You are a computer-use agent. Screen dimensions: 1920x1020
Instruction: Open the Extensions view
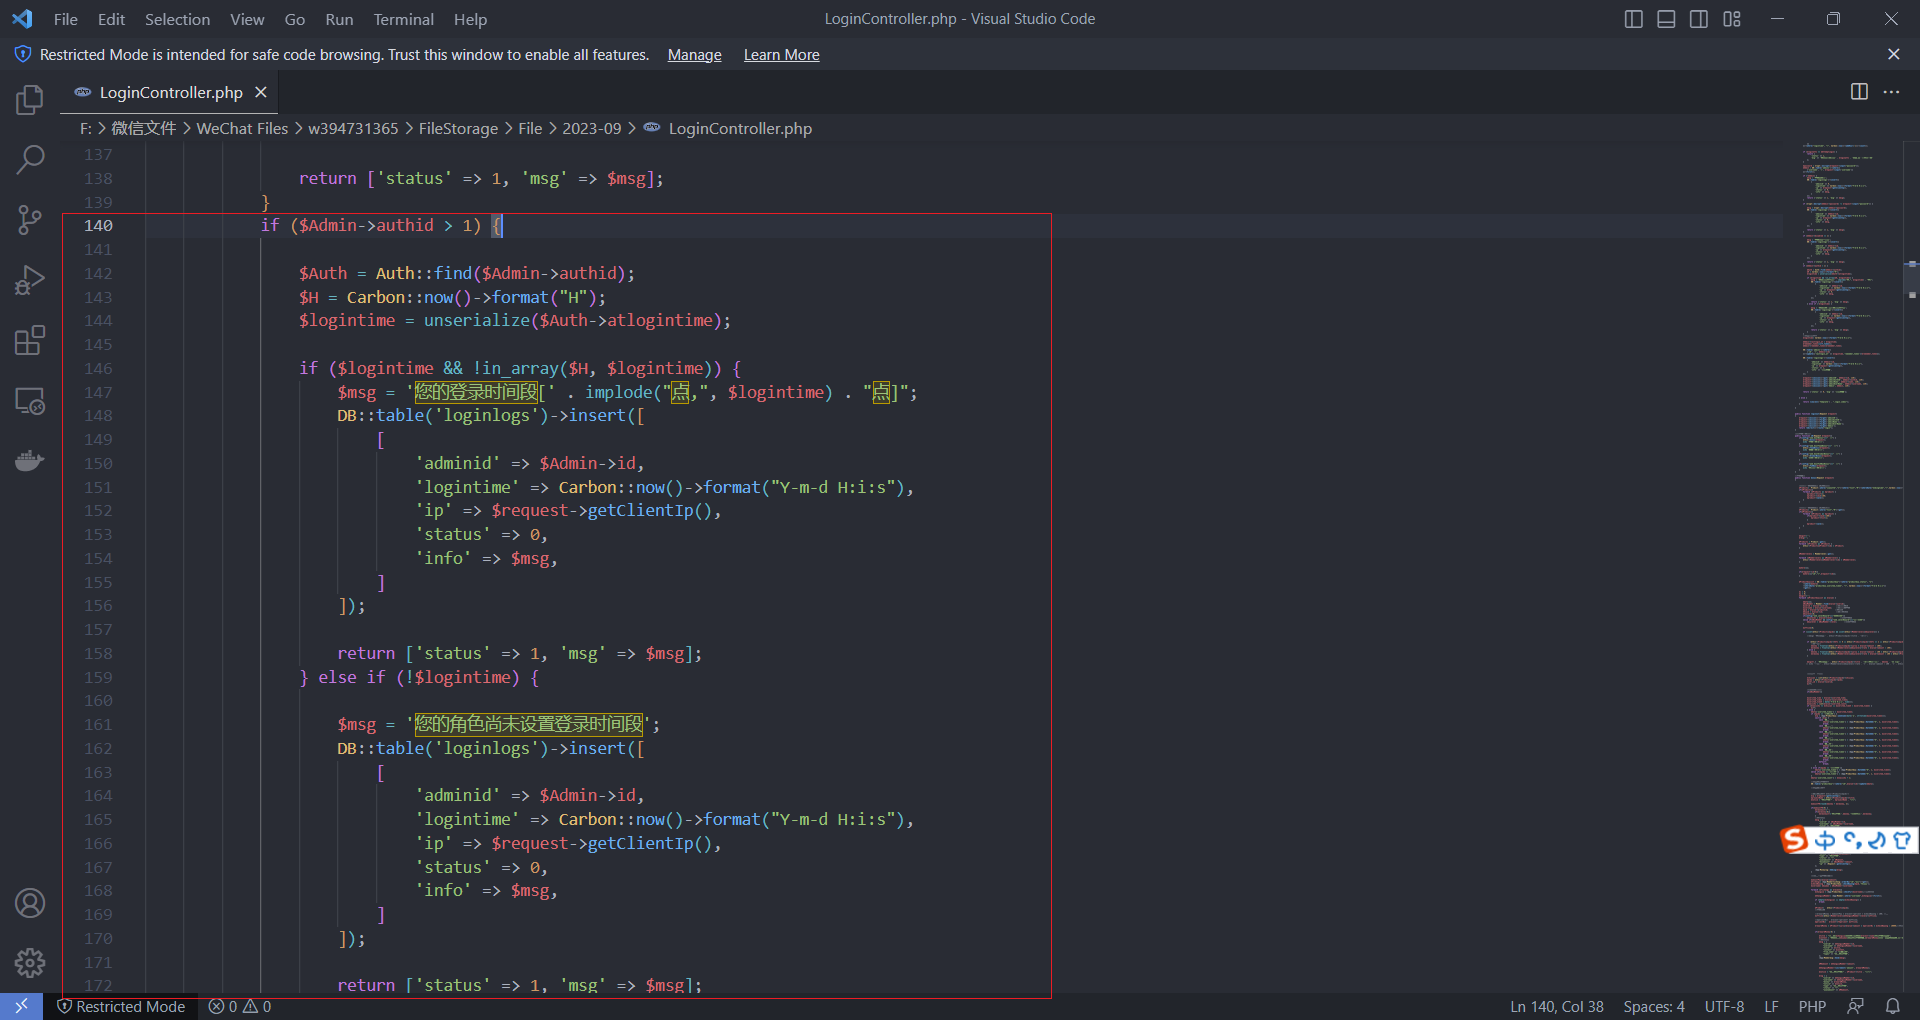tap(30, 340)
